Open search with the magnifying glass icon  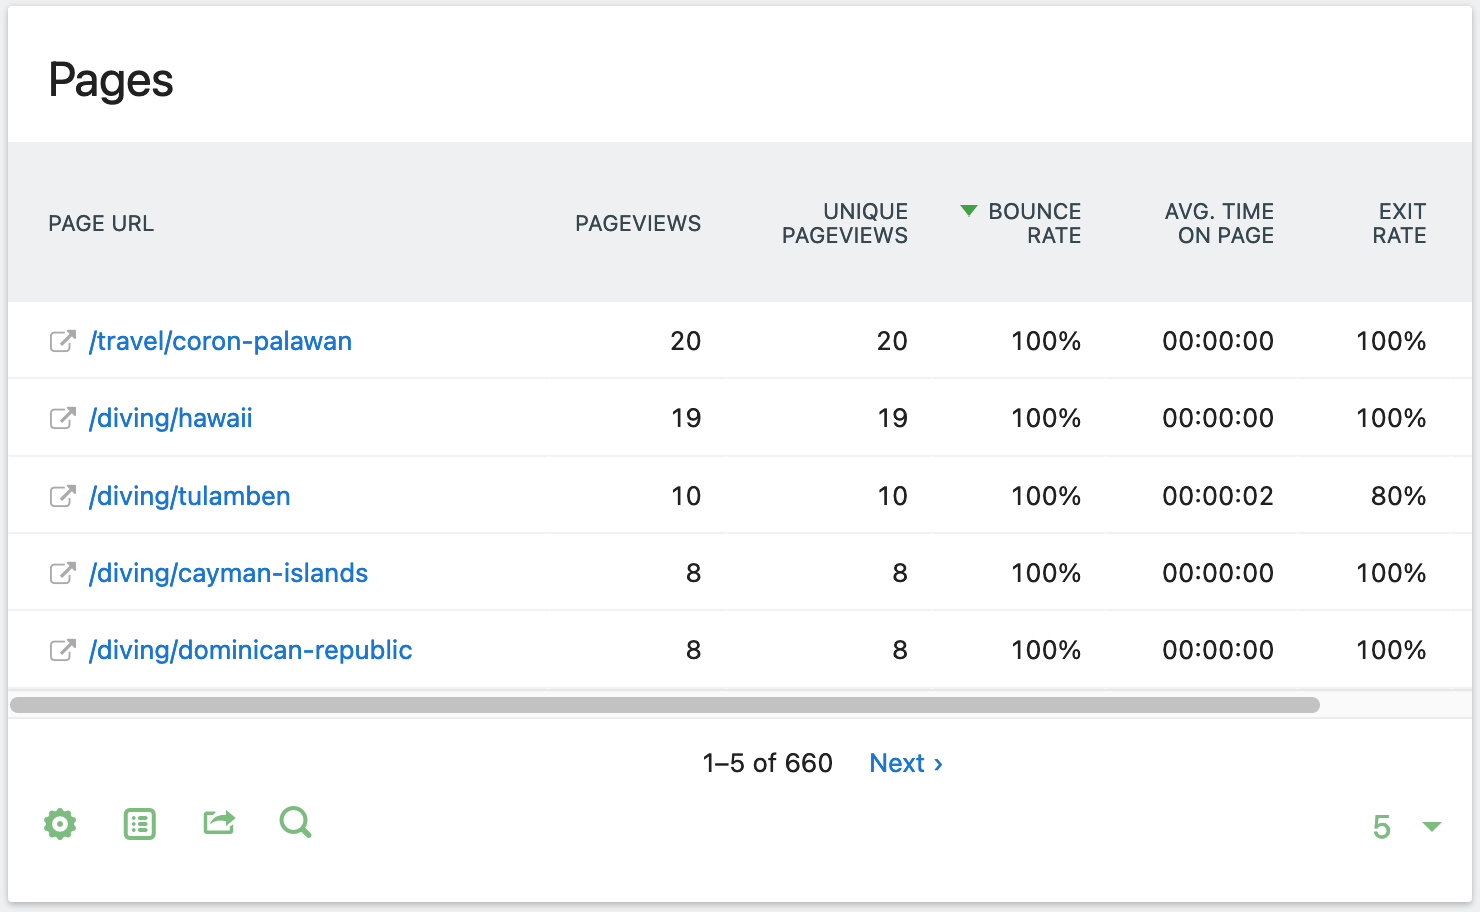[295, 823]
